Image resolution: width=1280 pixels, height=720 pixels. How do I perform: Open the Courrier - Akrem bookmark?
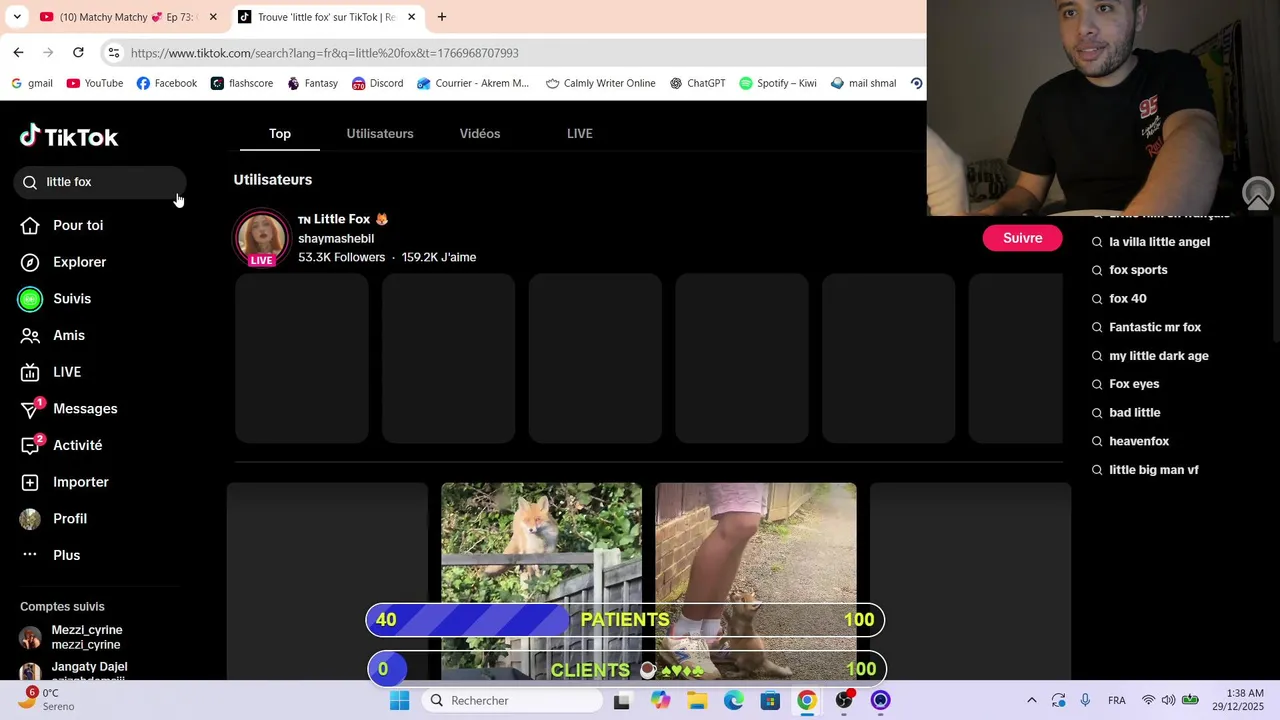pyautogui.click(x=473, y=83)
